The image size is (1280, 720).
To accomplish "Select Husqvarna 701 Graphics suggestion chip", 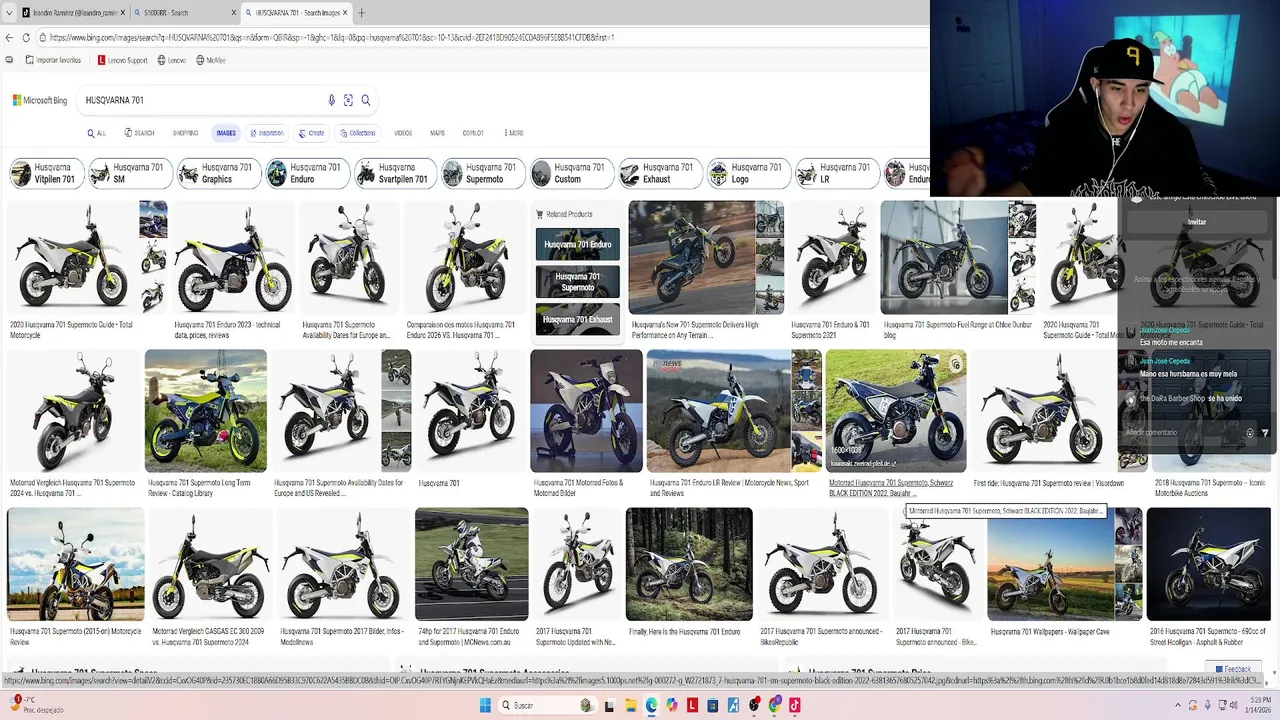I will [x=218, y=174].
